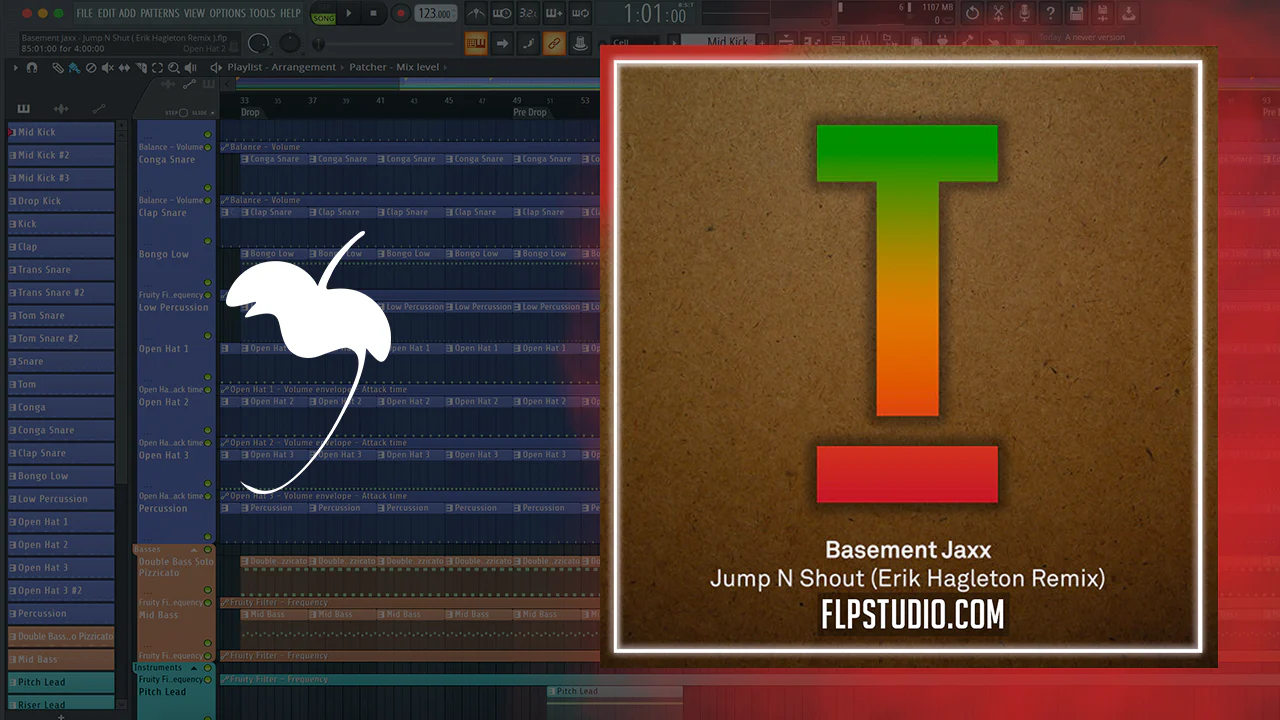This screenshot has width=1280, height=720.
Task: Select the Drop Kick pattern in picker
Action: [61, 201]
